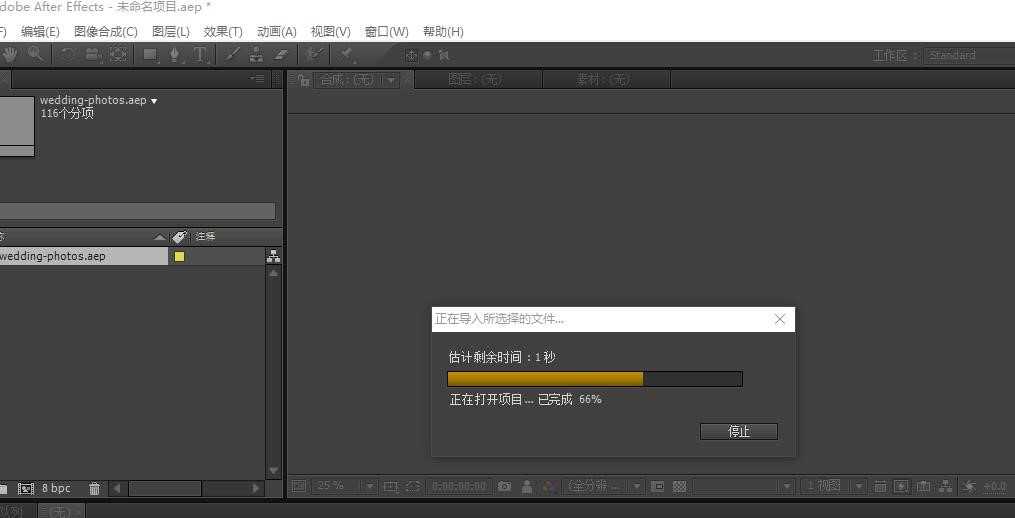Select the Pen tool
Image resolution: width=1015 pixels, height=518 pixels.
point(175,55)
